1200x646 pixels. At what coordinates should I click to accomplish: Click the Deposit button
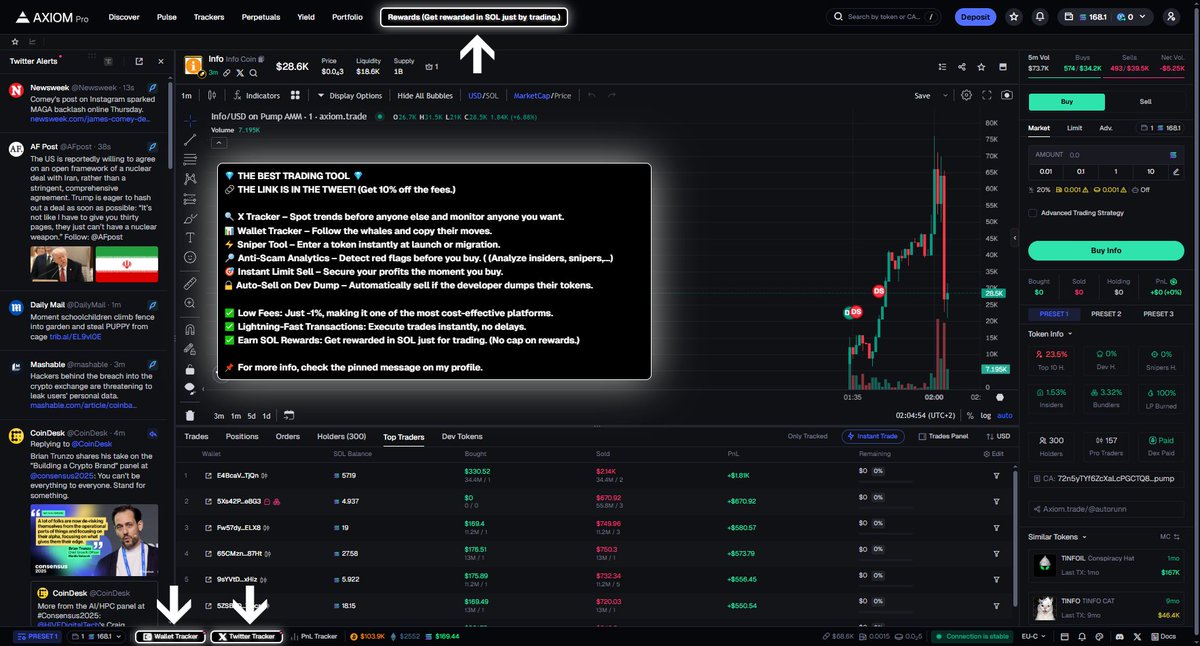point(973,17)
